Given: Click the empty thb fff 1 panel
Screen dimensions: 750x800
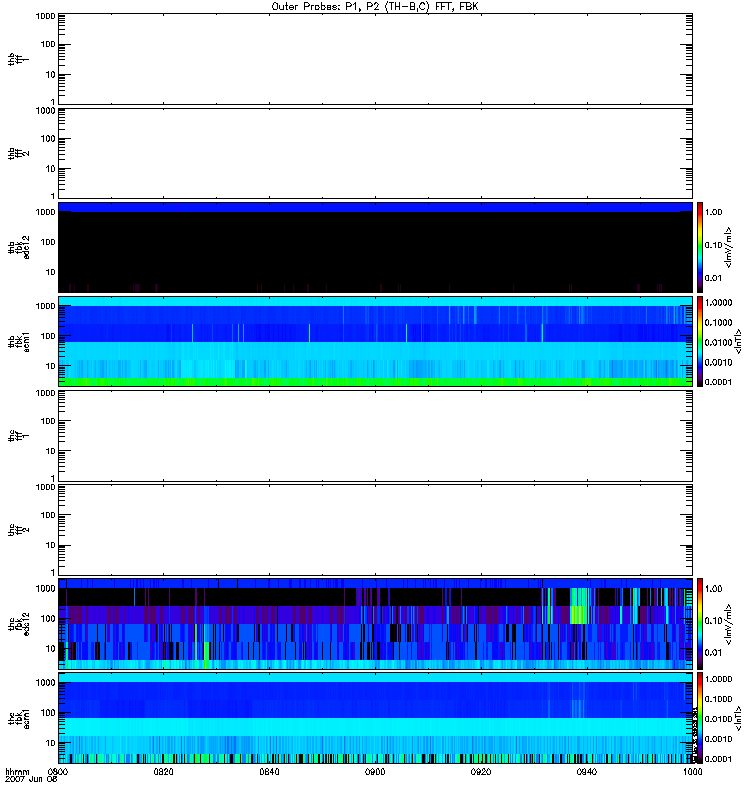Looking at the screenshot, I should [375, 59].
